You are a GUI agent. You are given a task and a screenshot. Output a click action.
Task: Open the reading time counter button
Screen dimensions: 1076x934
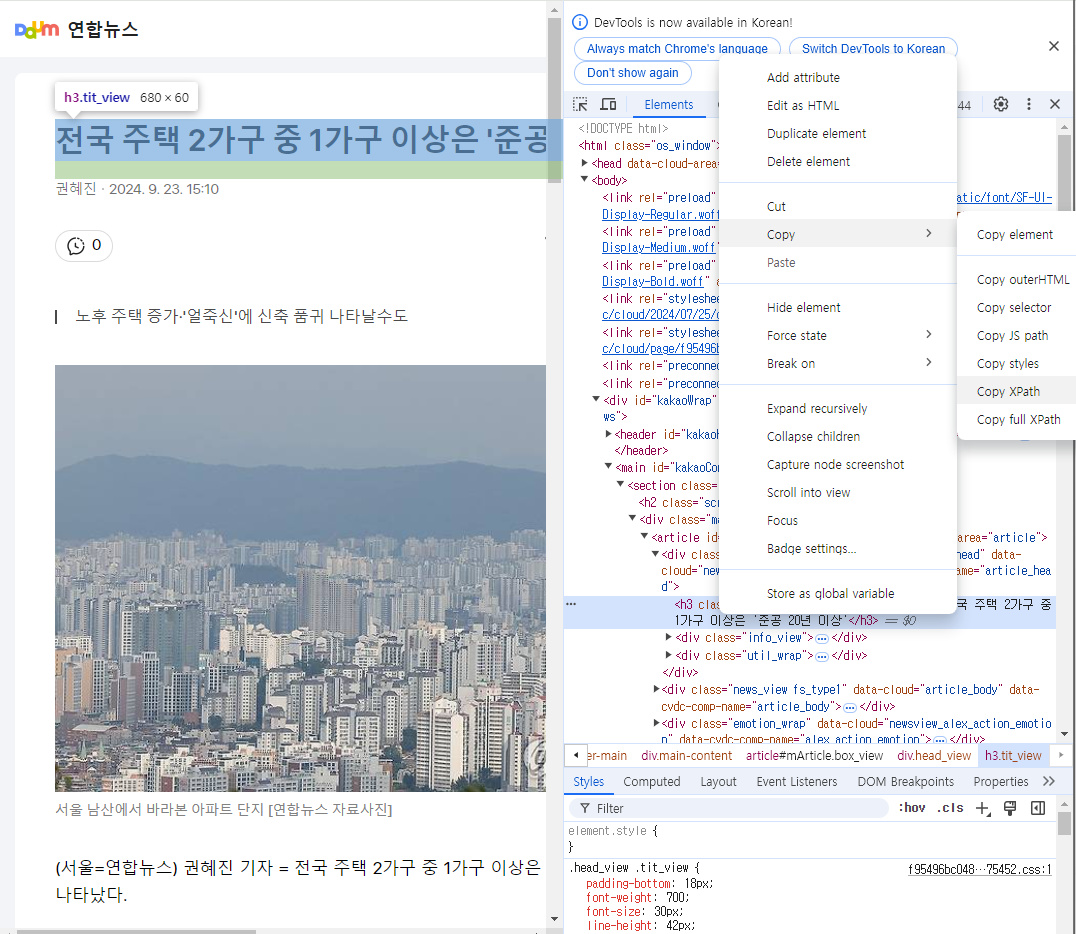pos(84,246)
